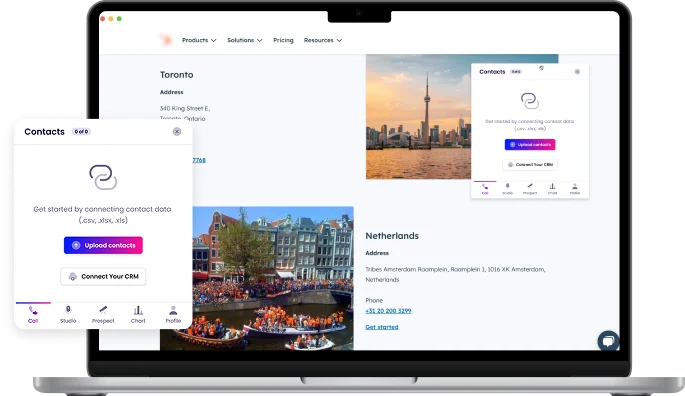Screen dimensions: 685x396
Task: Click the chain link icon in large panel
Action: click(103, 177)
